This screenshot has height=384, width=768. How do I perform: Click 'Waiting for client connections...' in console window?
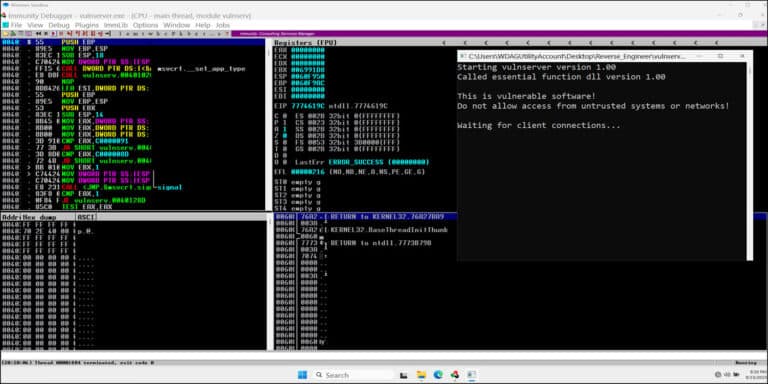point(539,125)
